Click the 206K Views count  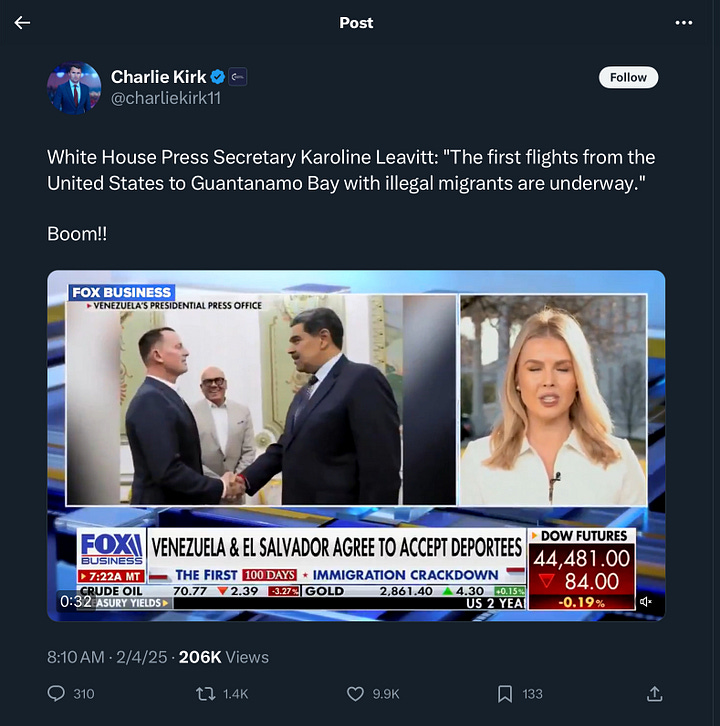[224, 657]
